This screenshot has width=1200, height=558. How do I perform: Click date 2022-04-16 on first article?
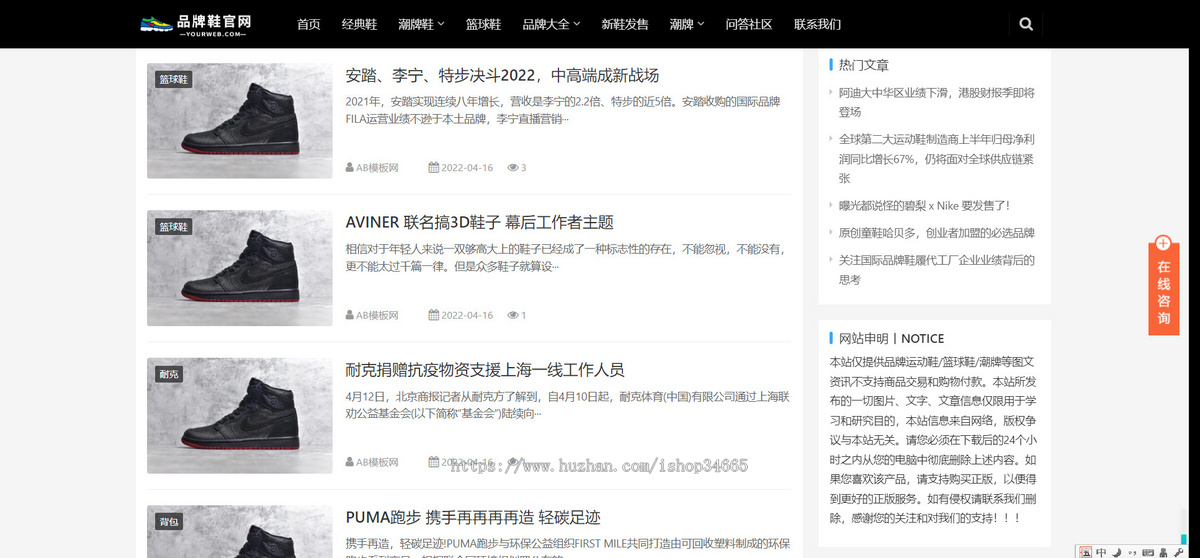click(x=467, y=168)
